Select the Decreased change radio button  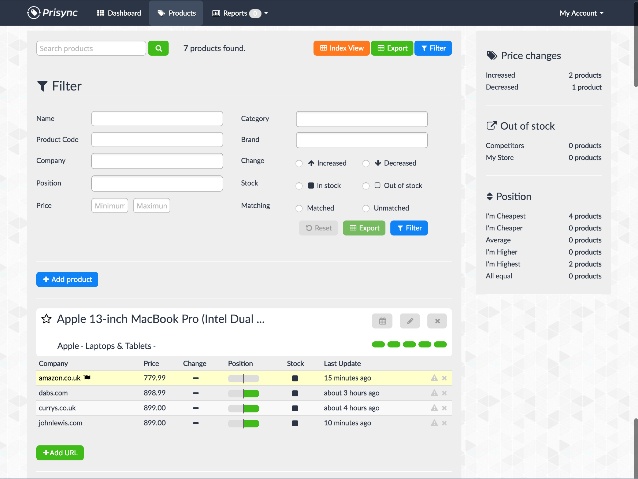pos(366,163)
